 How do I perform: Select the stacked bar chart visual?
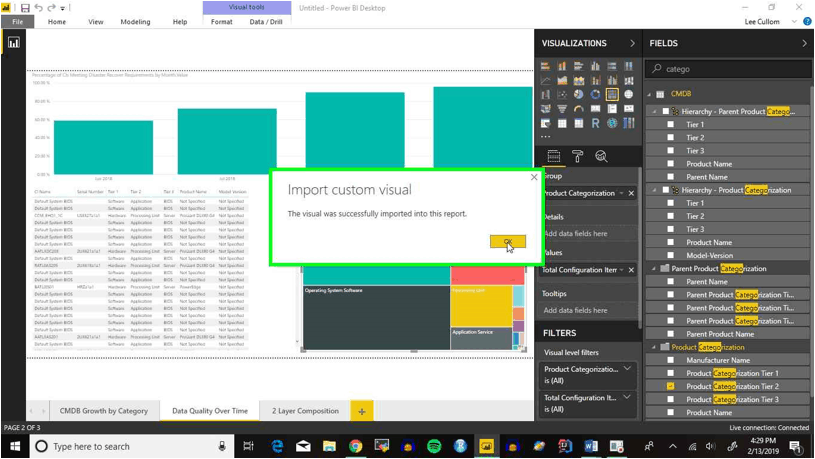pos(545,66)
